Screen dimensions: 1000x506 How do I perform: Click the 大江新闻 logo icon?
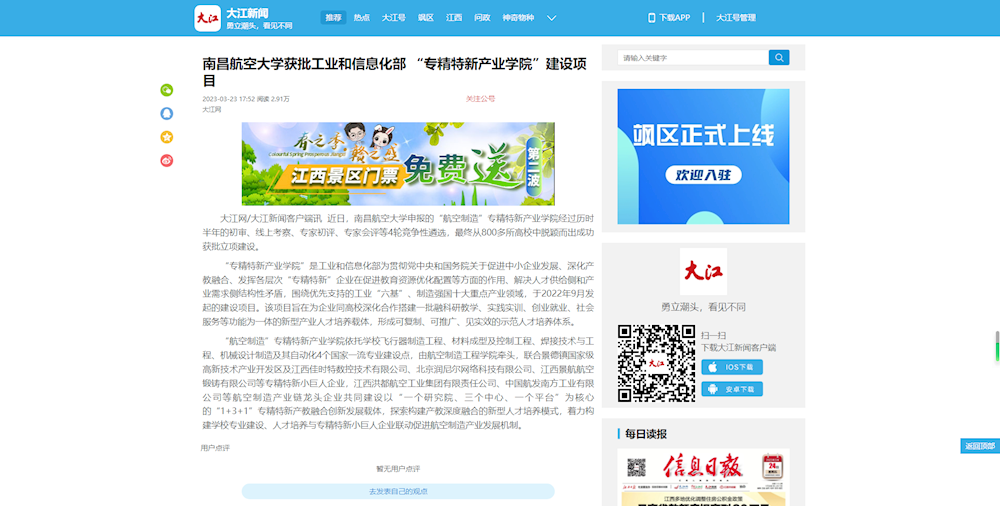click(x=207, y=18)
